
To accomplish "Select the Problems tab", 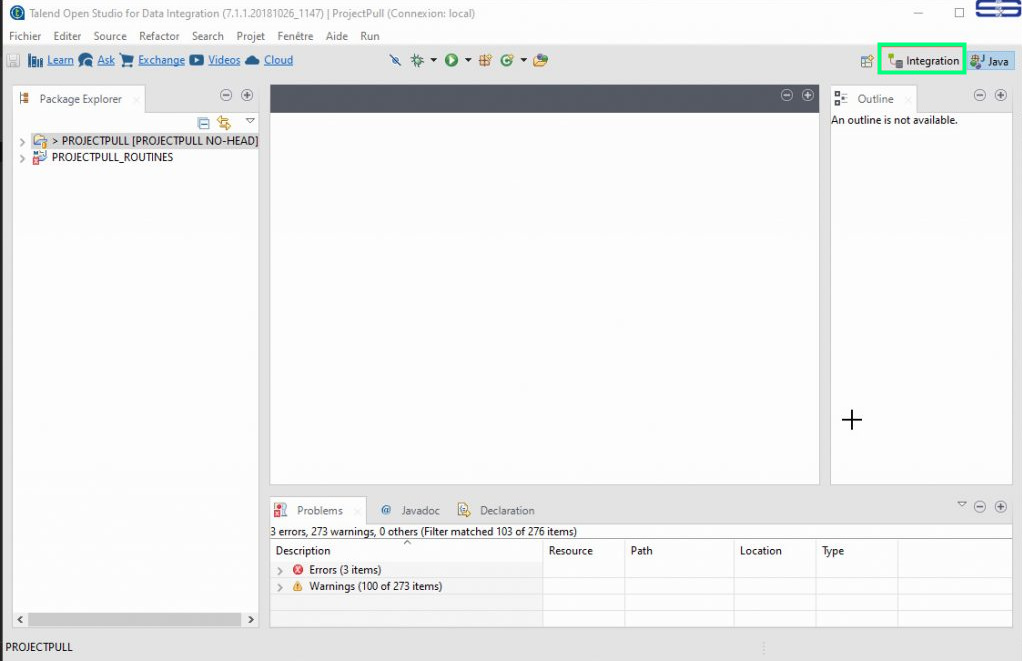I will [x=318, y=511].
